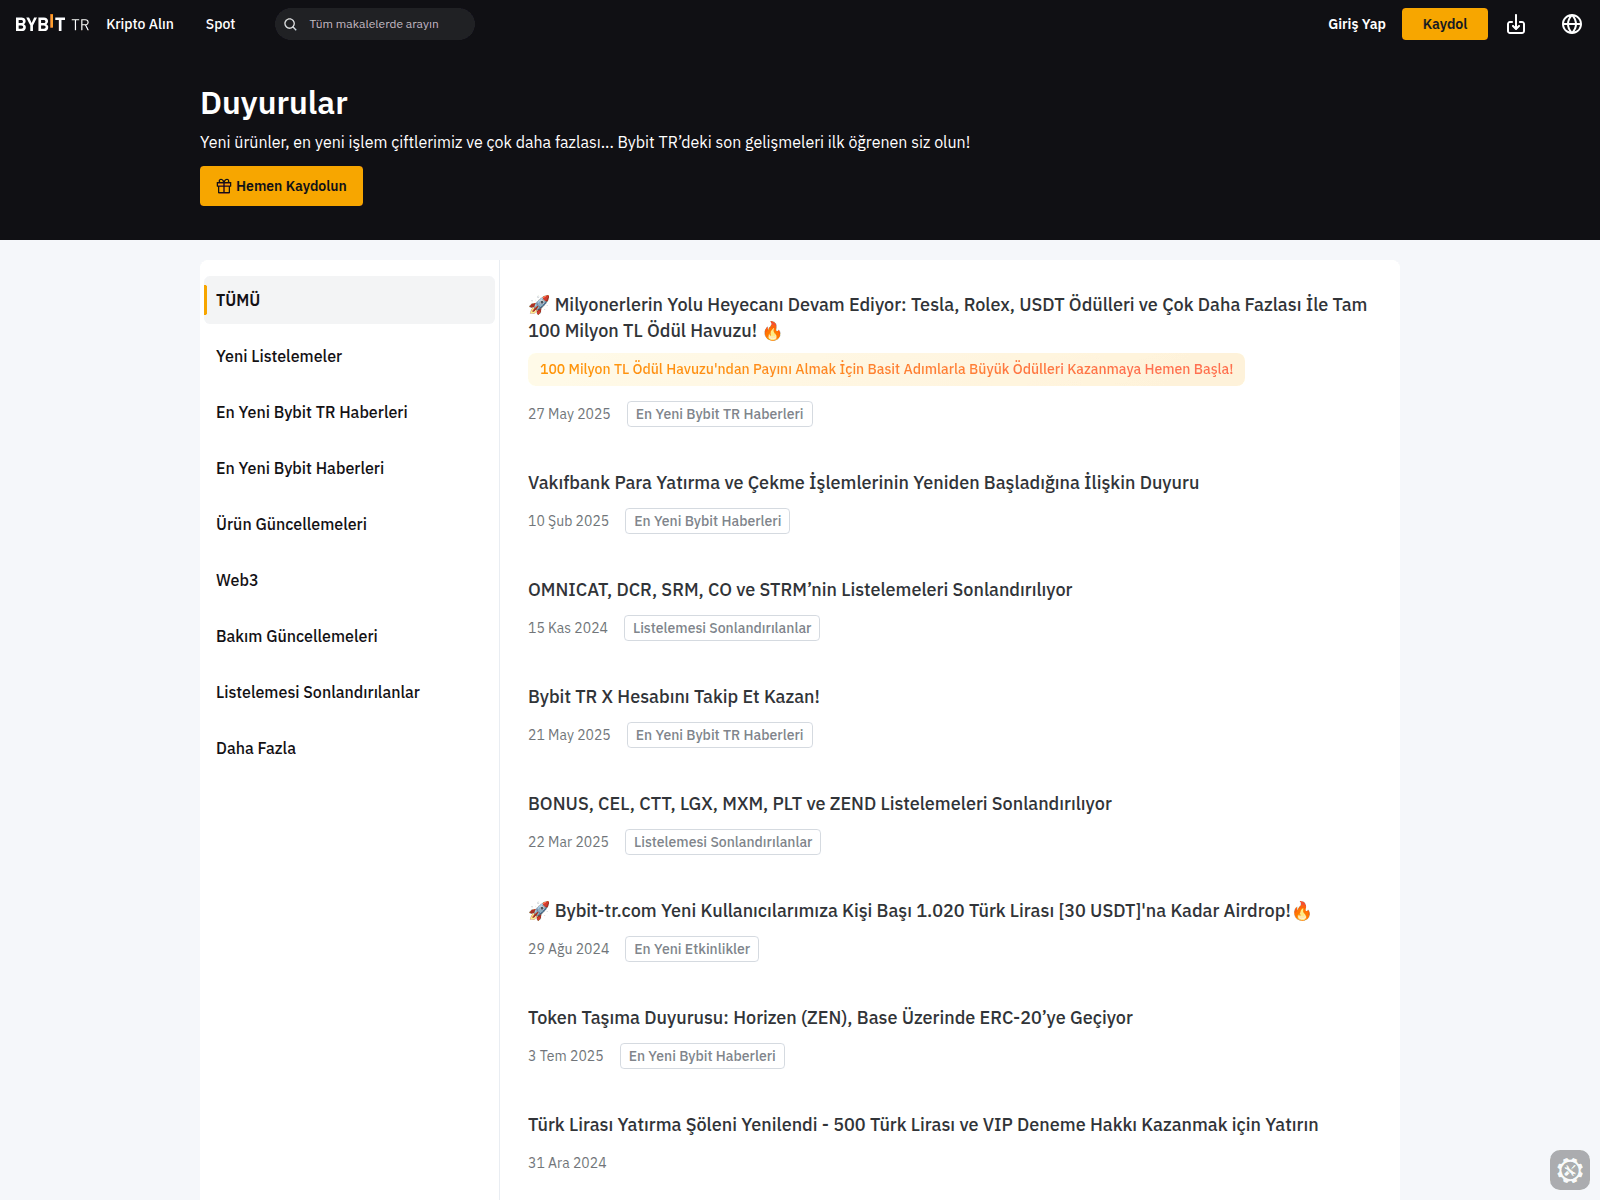Click the En Yeni Etkinlikler tag

click(692, 949)
